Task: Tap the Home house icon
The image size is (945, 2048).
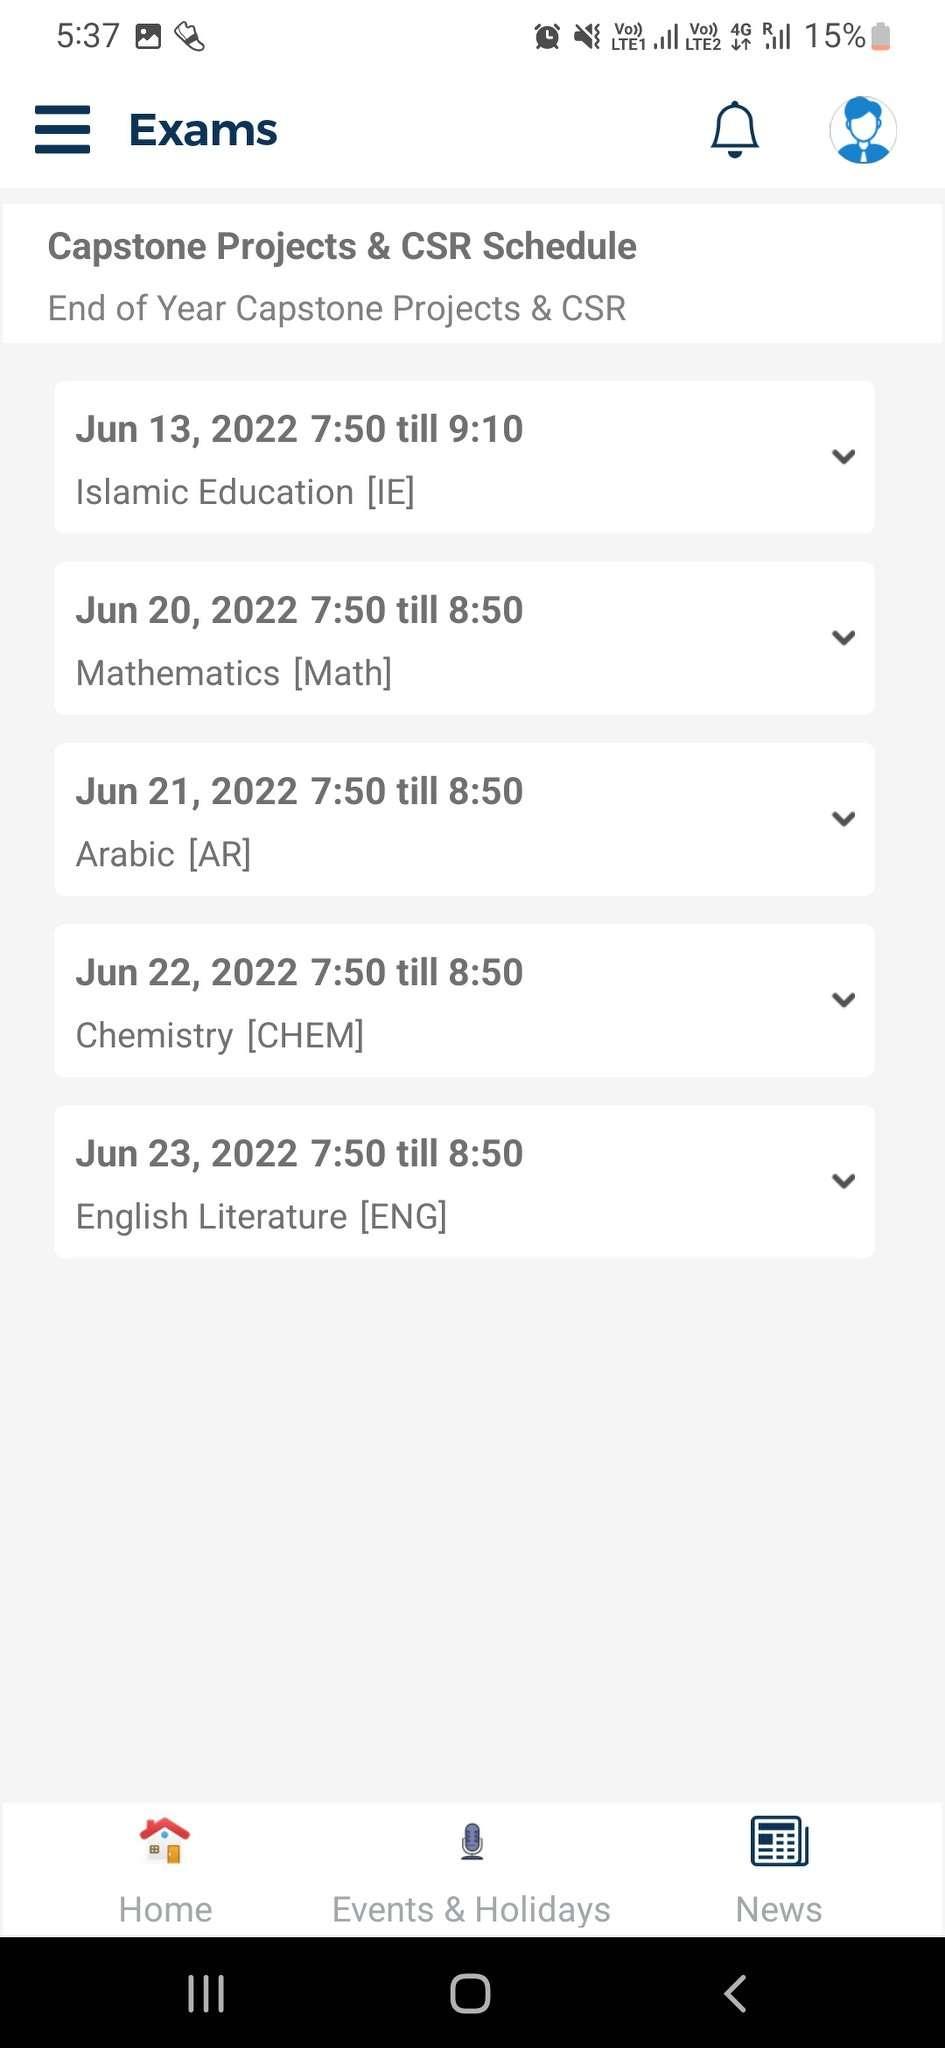Action: pos(165,1840)
